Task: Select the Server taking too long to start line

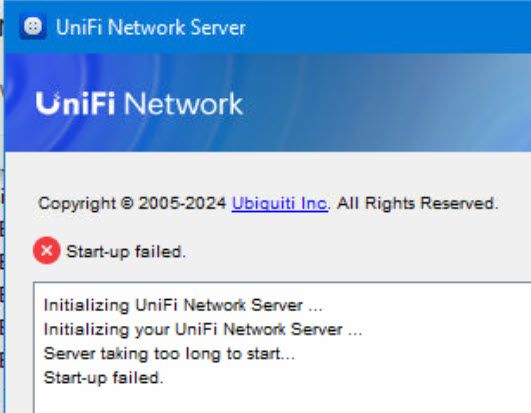Action: click(x=169, y=354)
